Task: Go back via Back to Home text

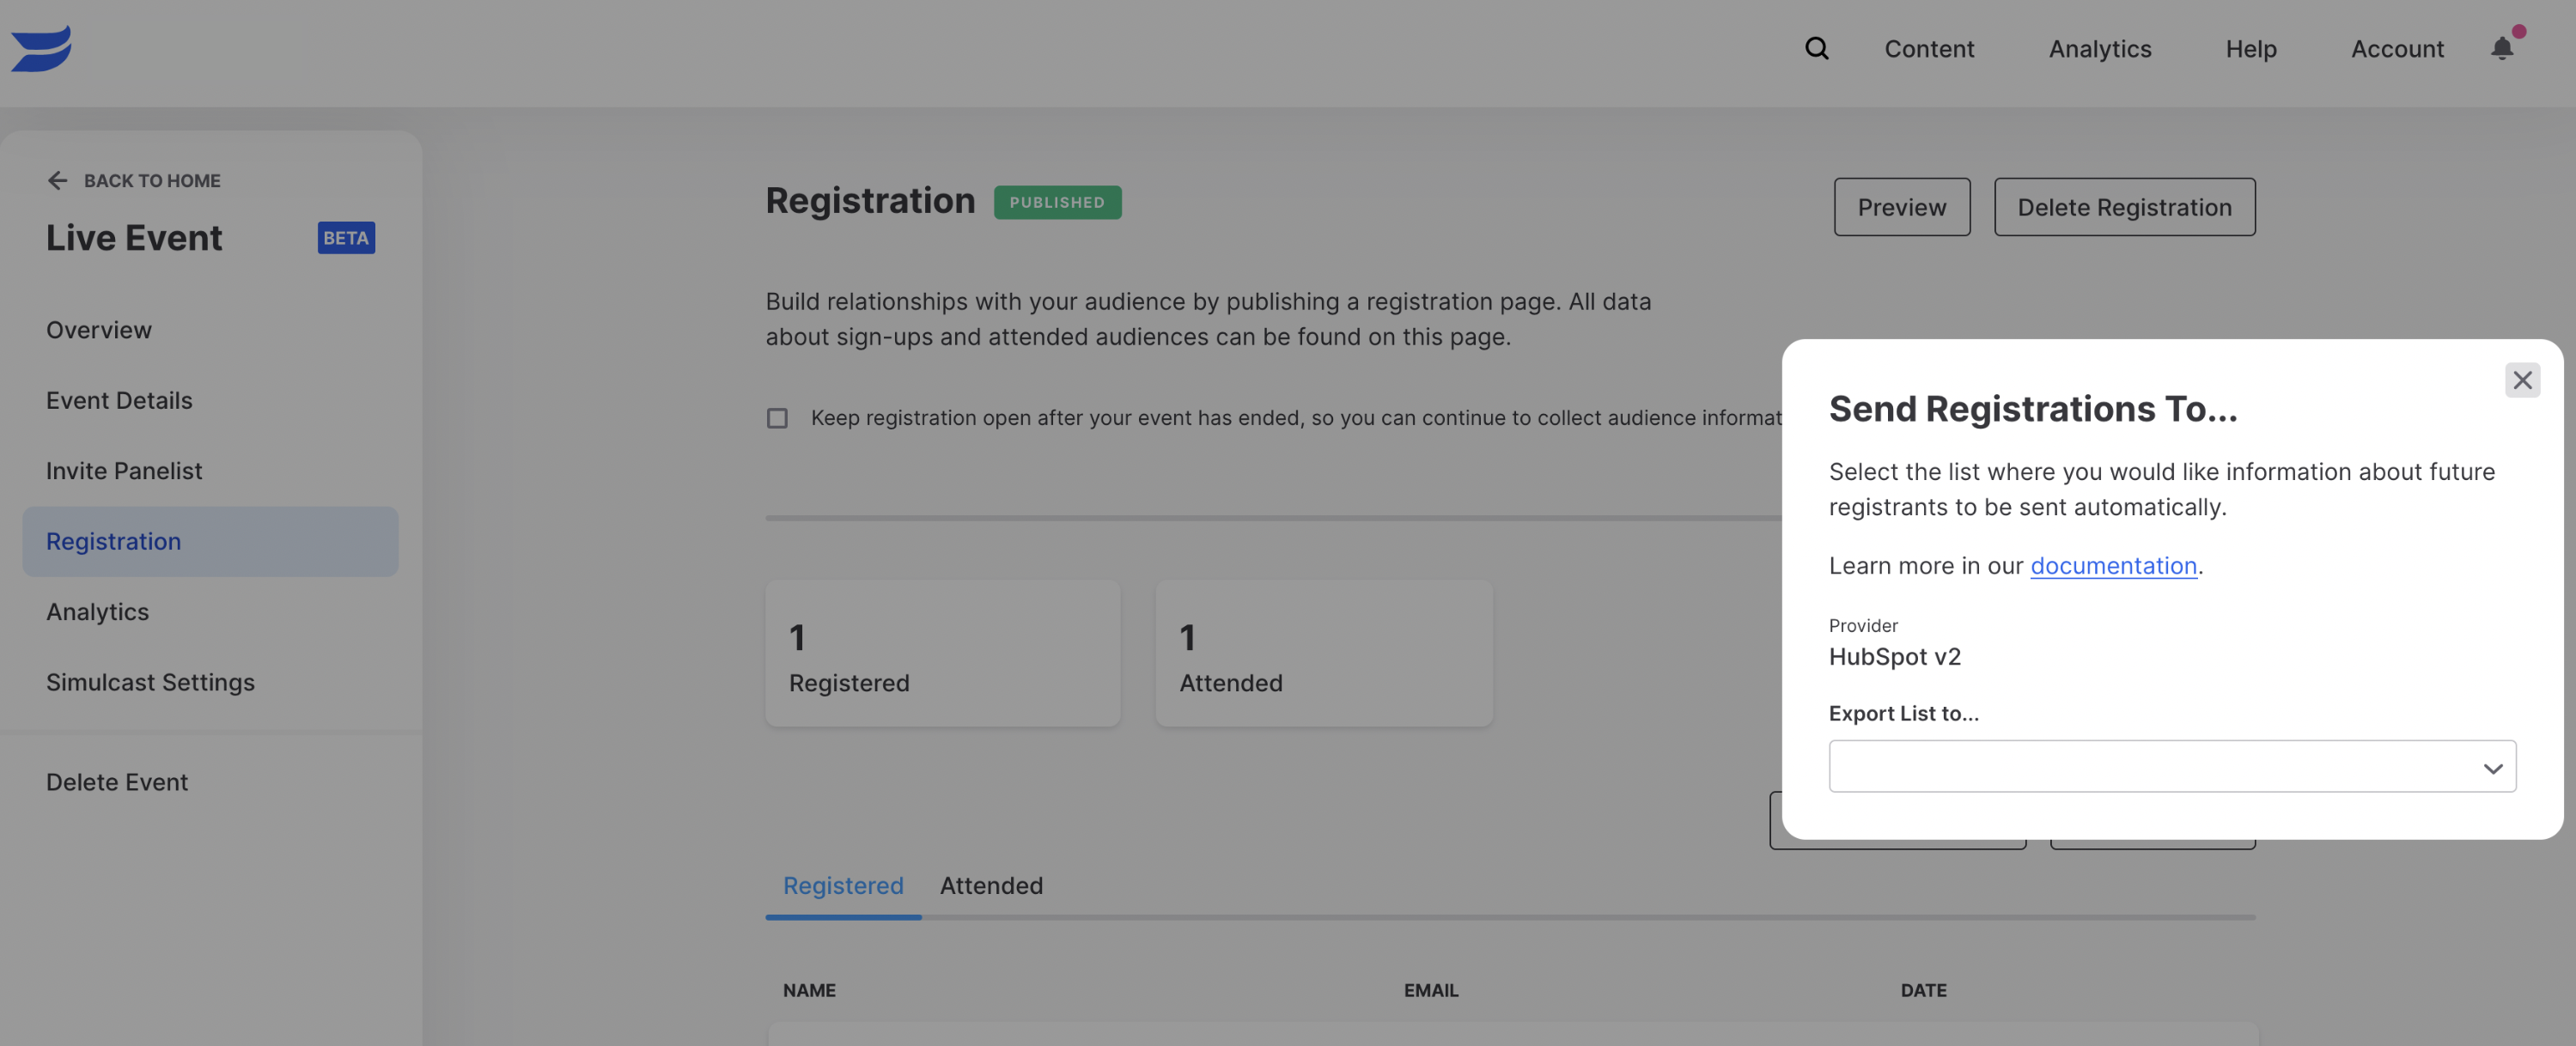Action: (152, 181)
